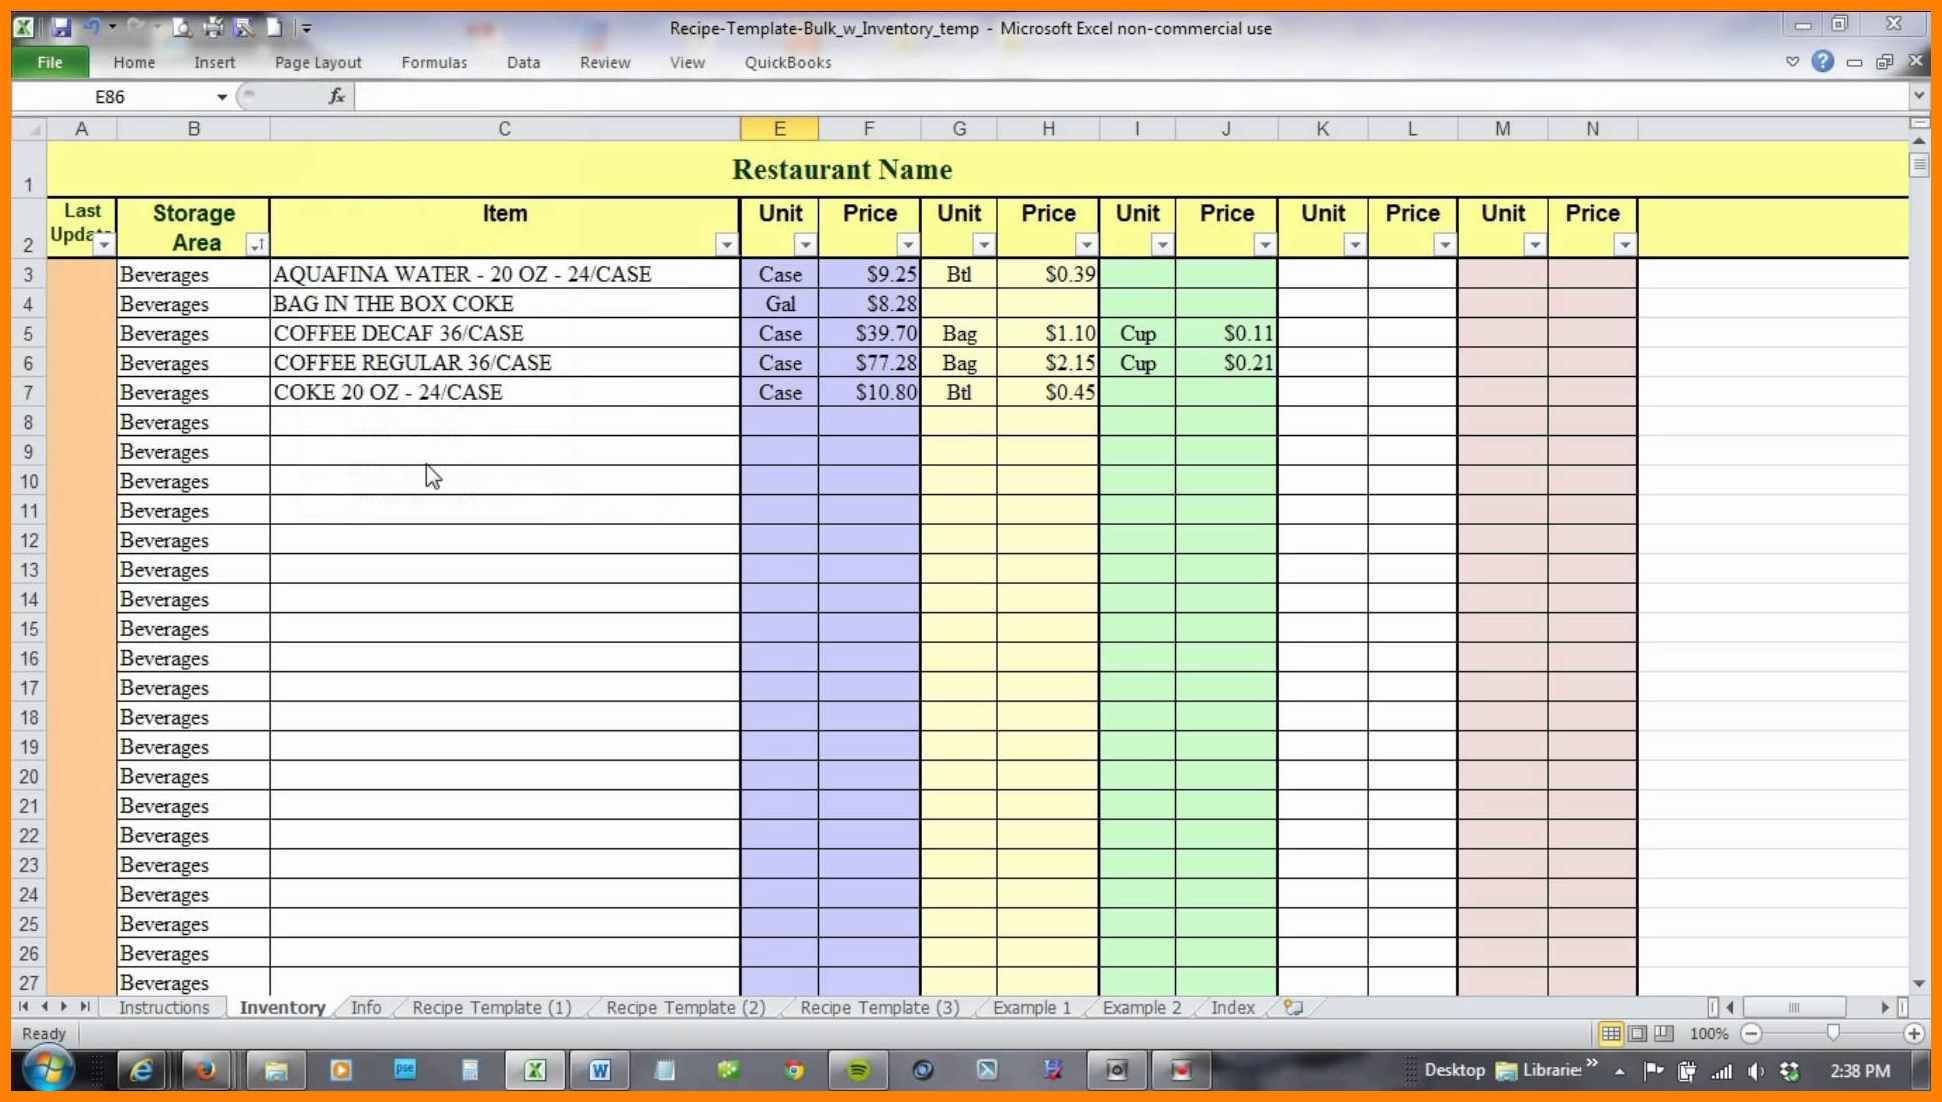Screen dimensions: 1942x1102
Task: Click the Insert tab in the ribbon
Action: tap(213, 61)
